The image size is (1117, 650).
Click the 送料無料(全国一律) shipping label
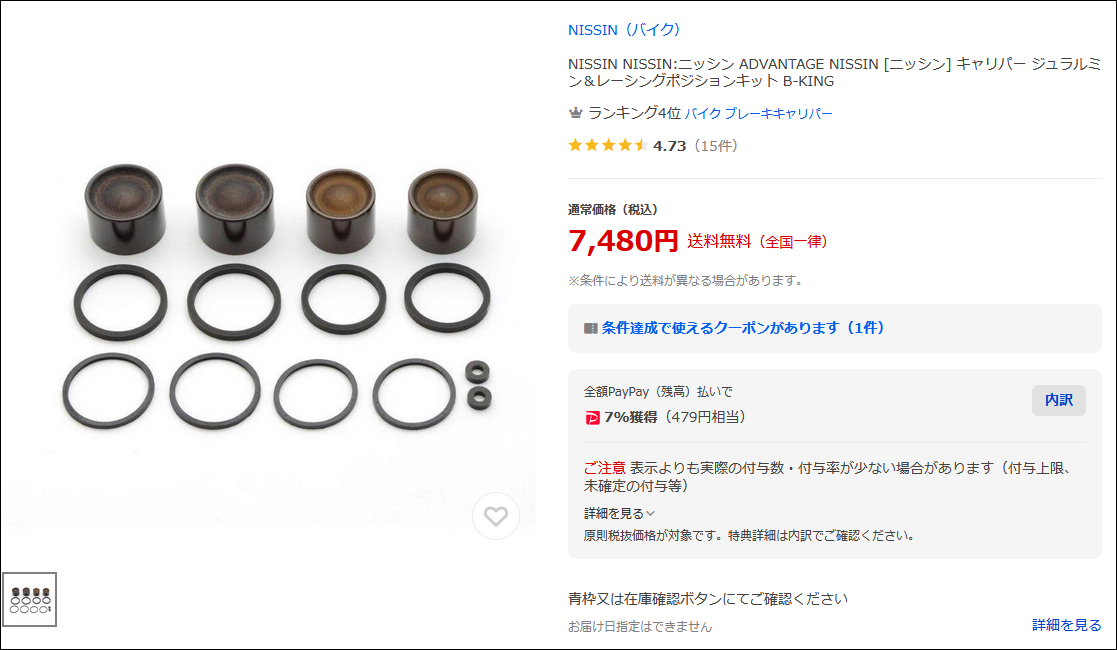[x=758, y=242]
